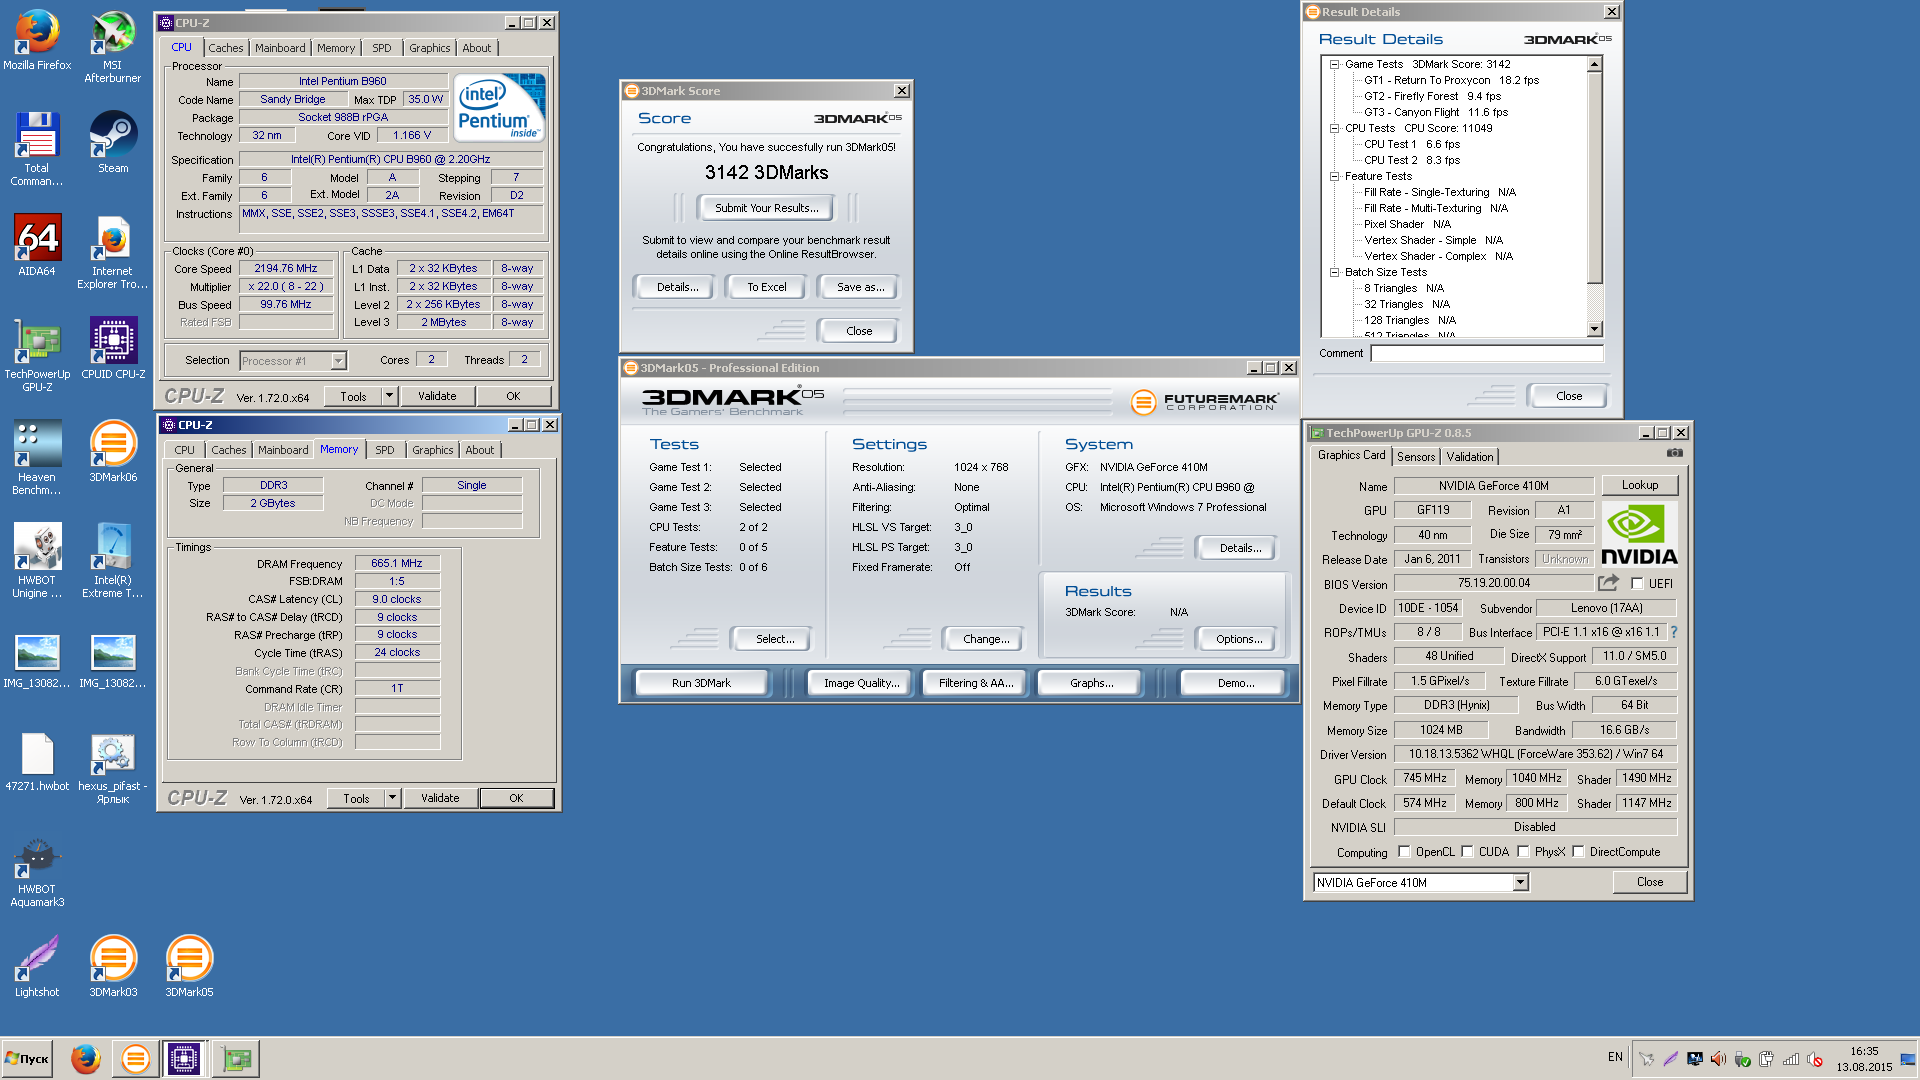
Task: Open hexus_pifast shortcut on desktop
Action: (x=113, y=768)
